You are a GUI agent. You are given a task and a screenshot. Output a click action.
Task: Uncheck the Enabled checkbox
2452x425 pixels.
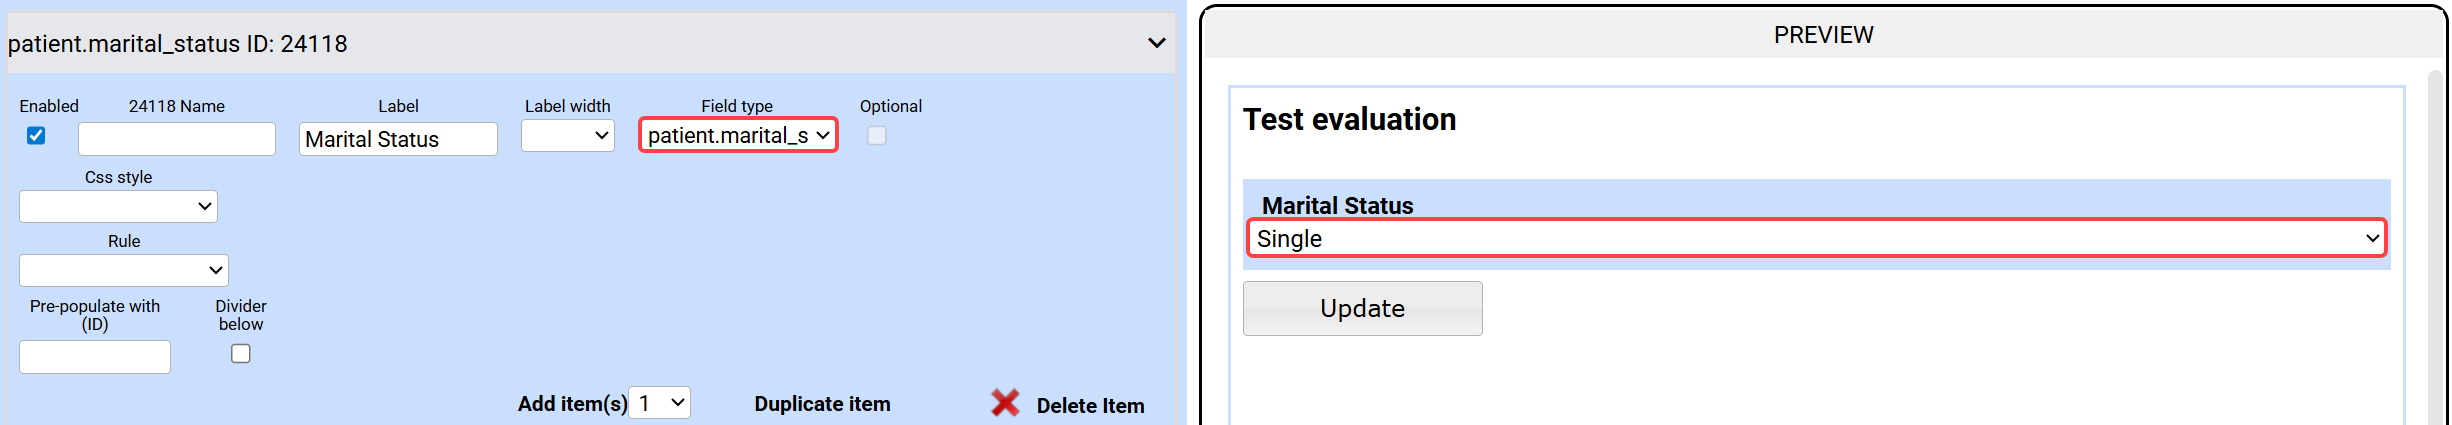tap(36, 136)
